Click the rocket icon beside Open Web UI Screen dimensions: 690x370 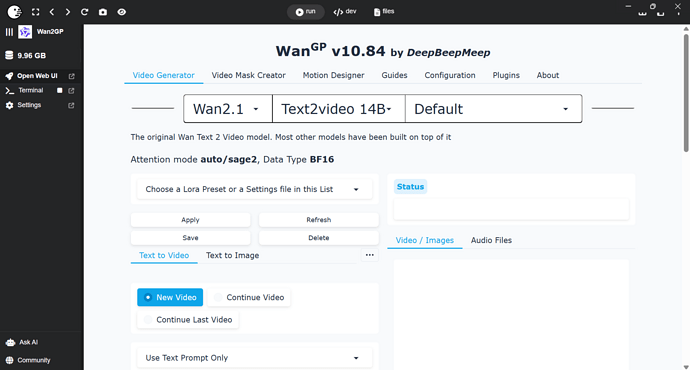(x=9, y=76)
